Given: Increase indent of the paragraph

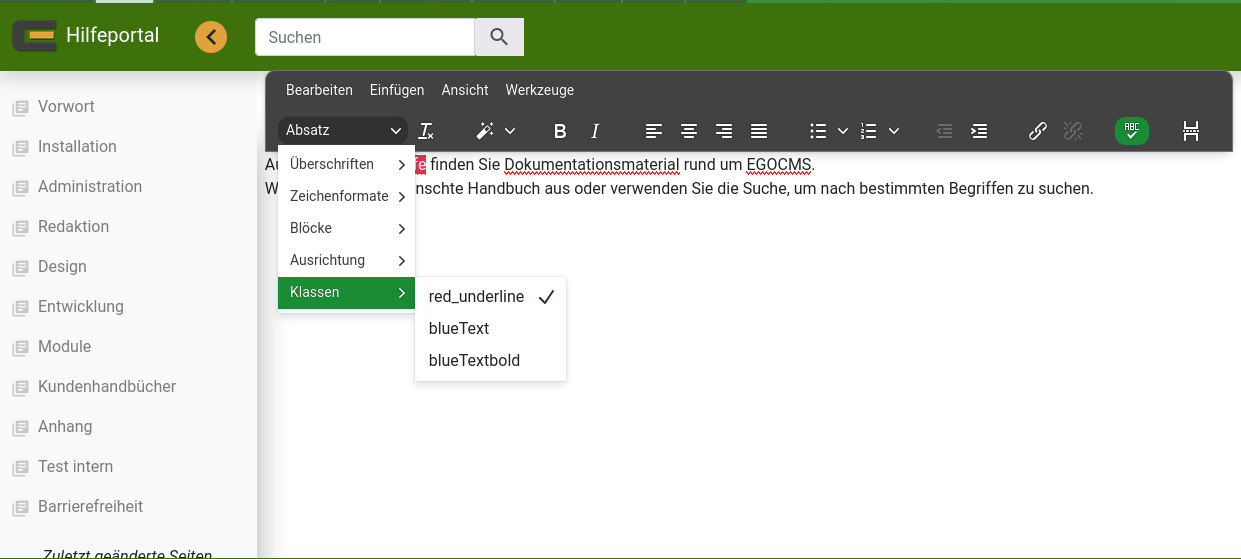Looking at the screenshot, I should click(979, 131).
